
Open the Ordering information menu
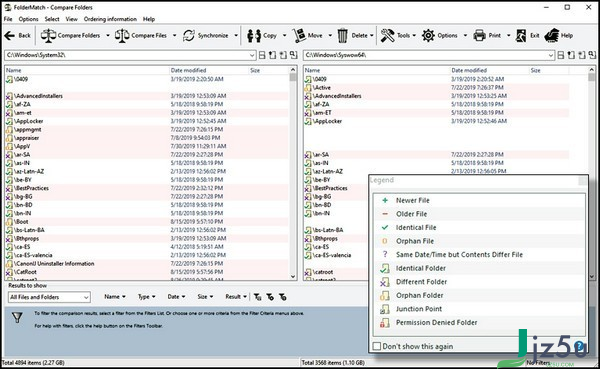click(110, 19)
